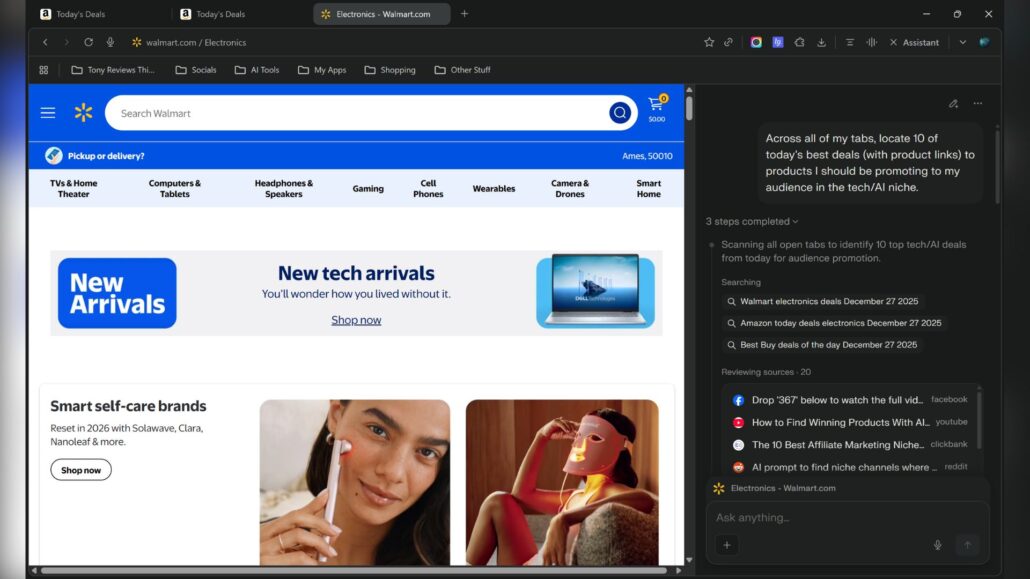Open a new browser tab
The height and width of the screenshot is (579, 1030).
point(464,14)
